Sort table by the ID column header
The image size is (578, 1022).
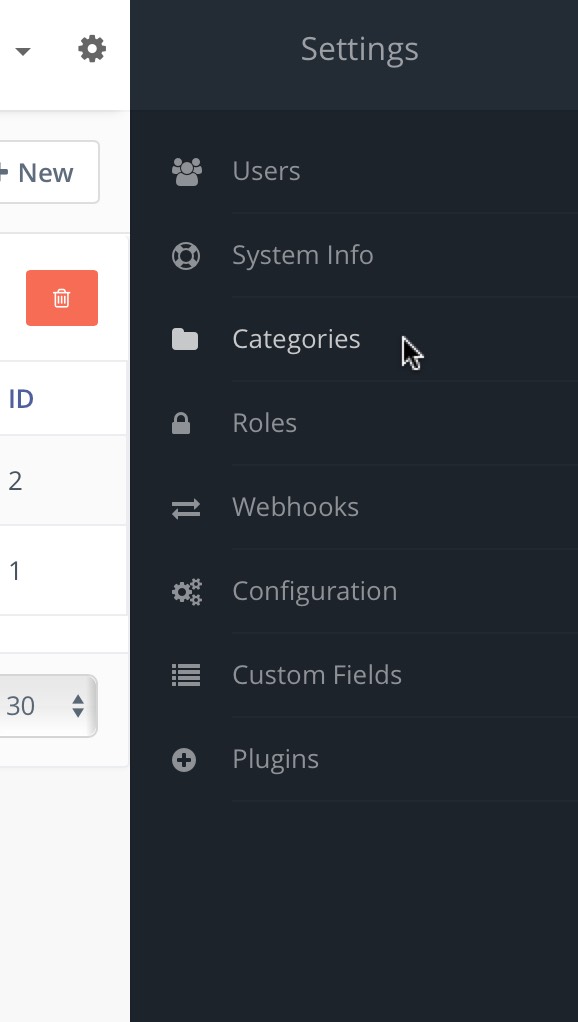coord(21,399)
